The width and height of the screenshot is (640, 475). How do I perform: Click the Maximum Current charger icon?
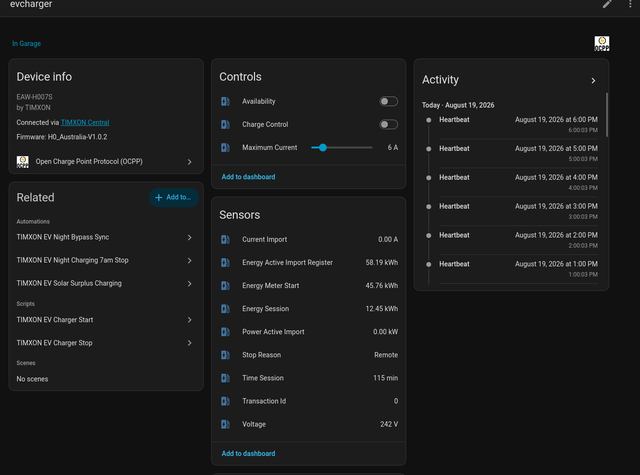click(x=225, y=147)
